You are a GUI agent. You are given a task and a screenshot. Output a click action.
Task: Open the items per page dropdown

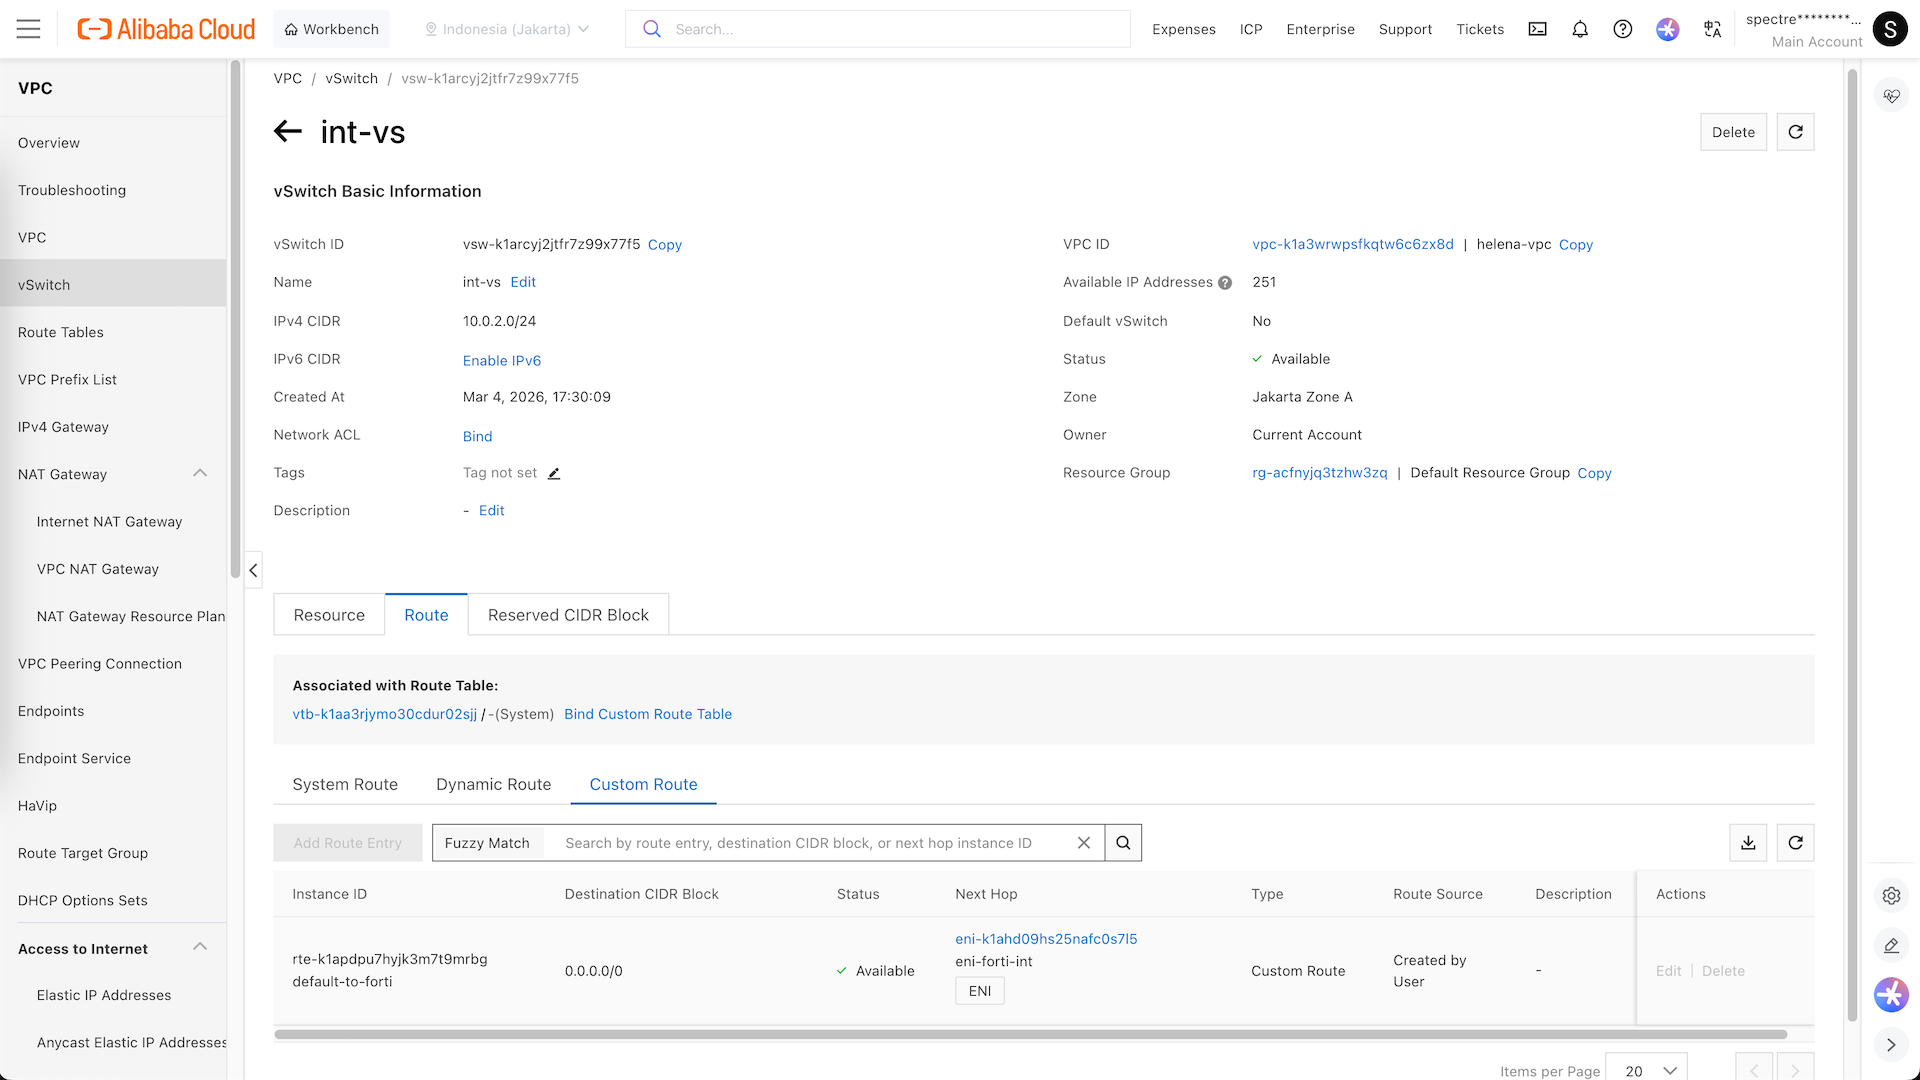click(x=1646, y=1070)
